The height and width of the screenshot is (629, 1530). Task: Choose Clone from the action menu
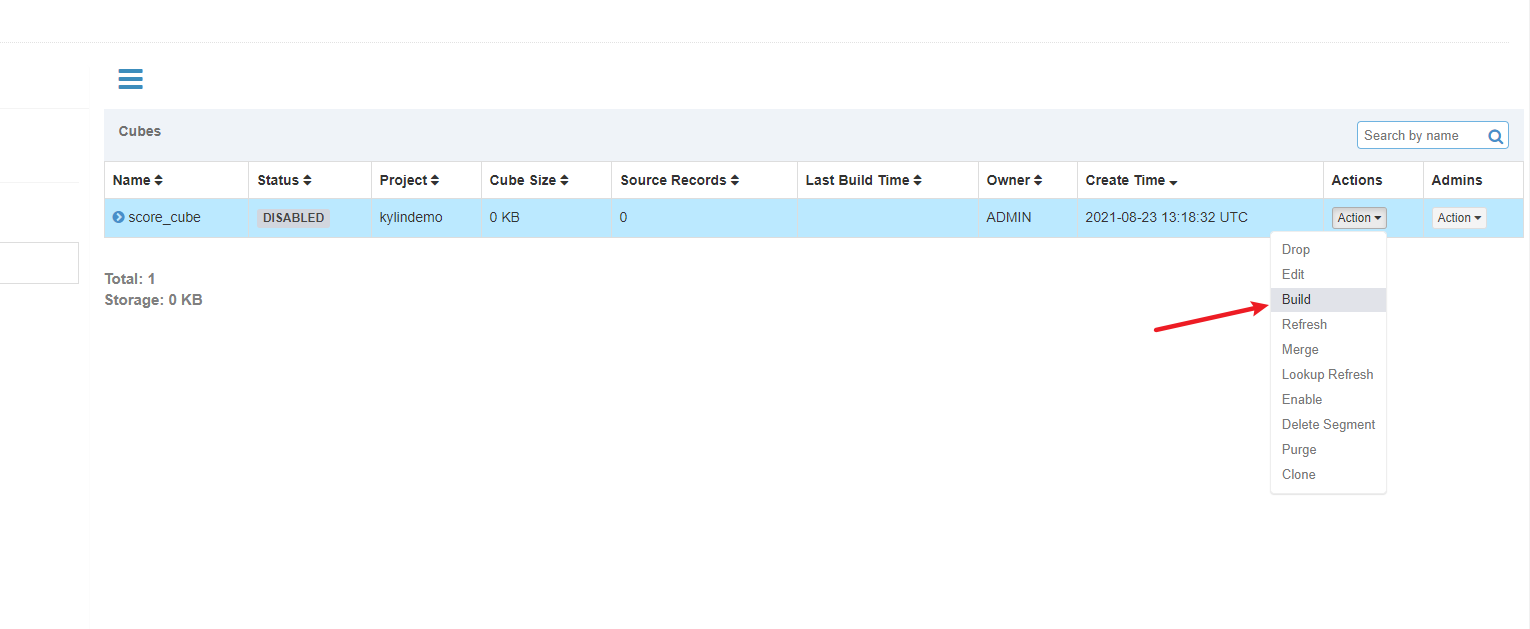point(1328,474)
